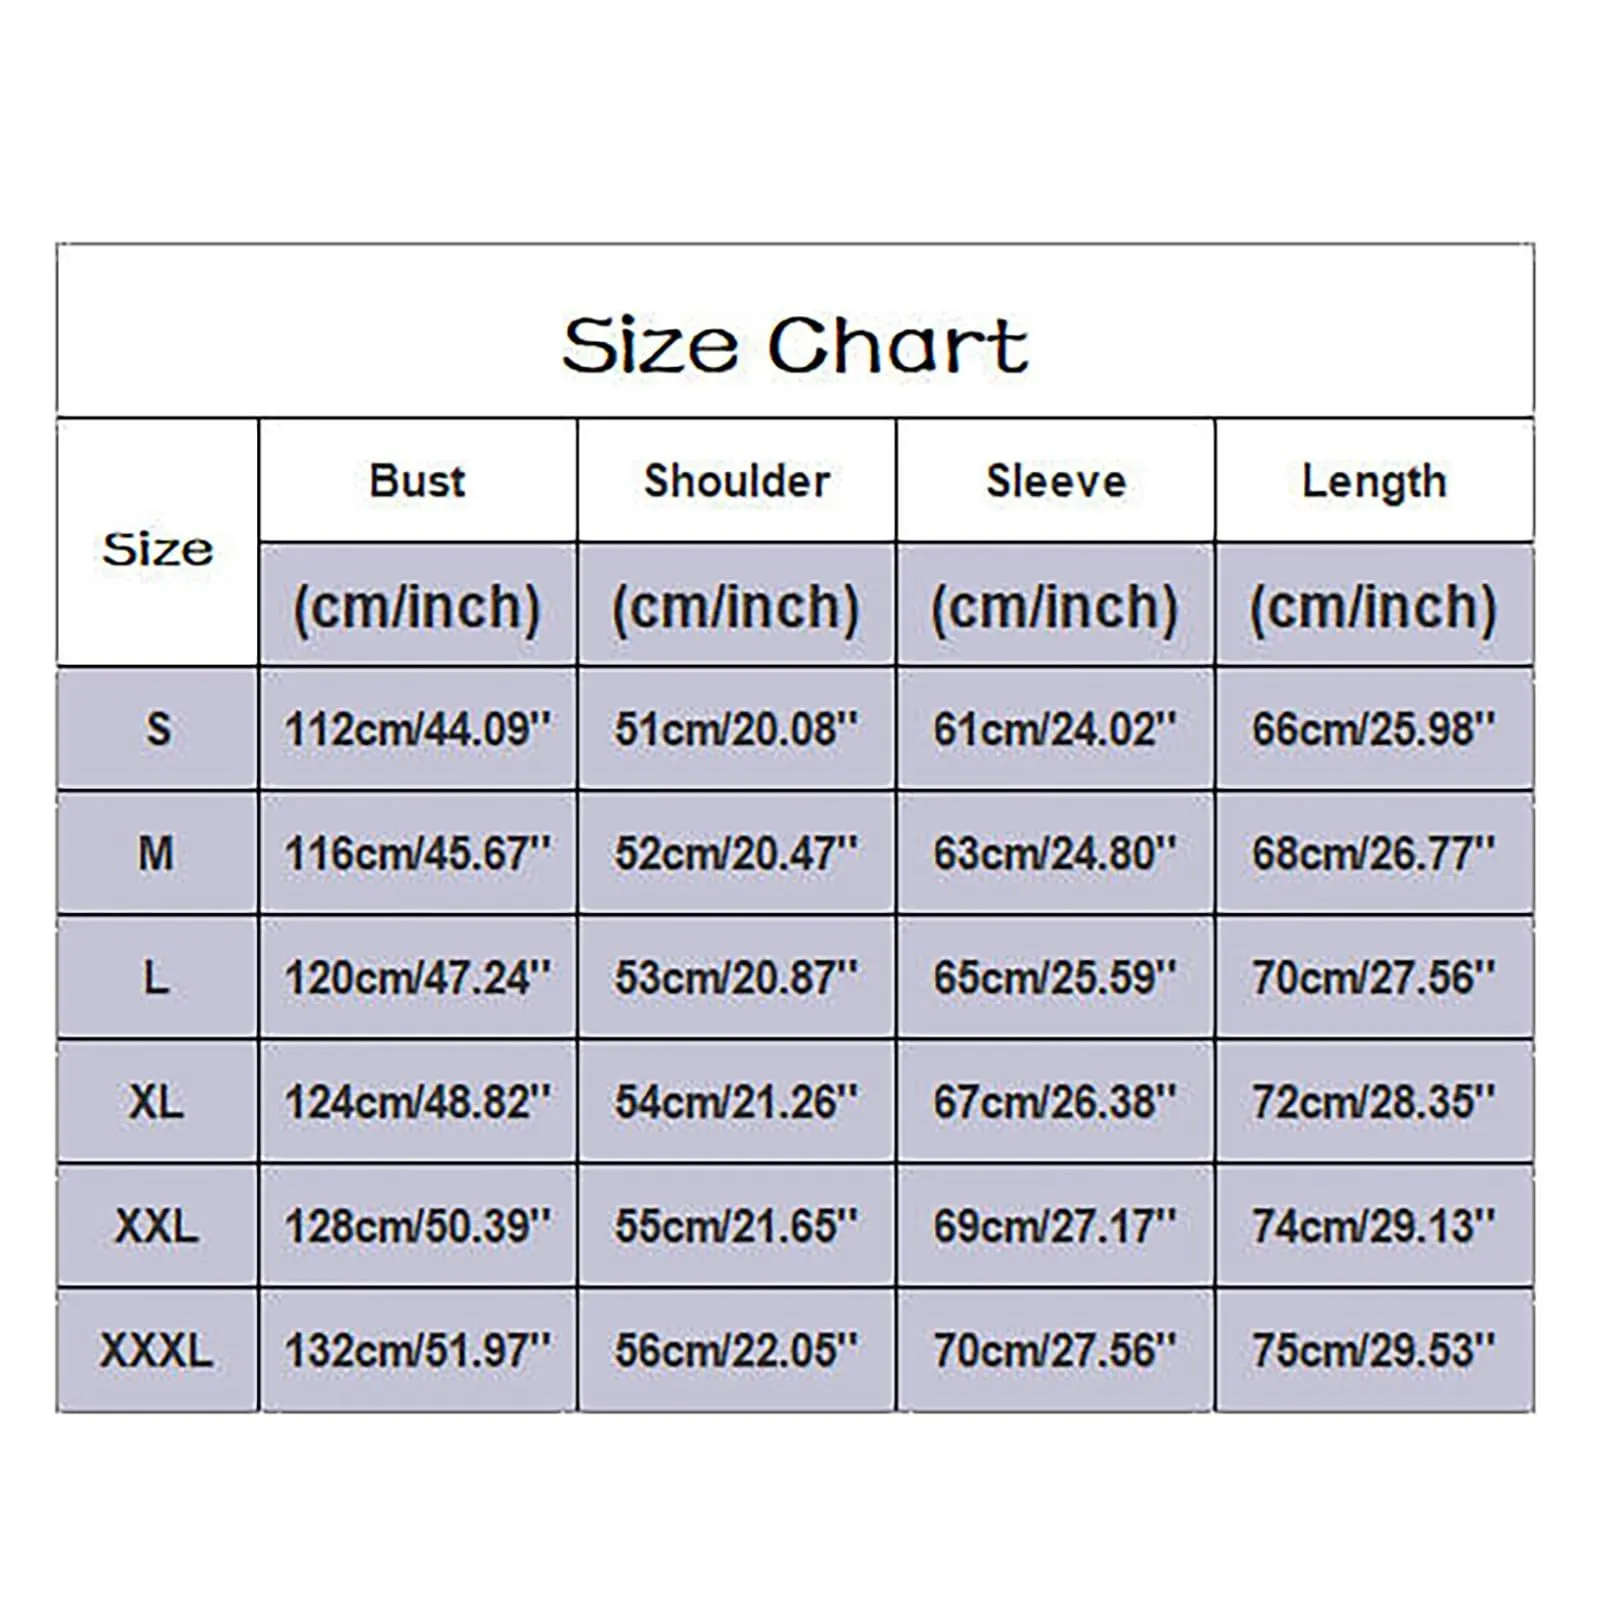
Task: Click the S size row label
Action: [x=157, y=729]
